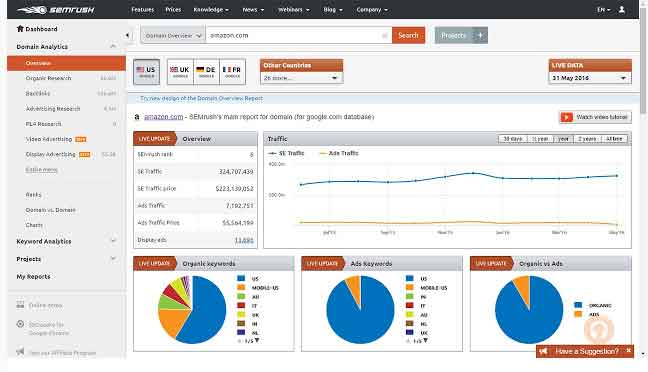
Task: Open Display Advertising in sidebar
Action: pos(50,154)
